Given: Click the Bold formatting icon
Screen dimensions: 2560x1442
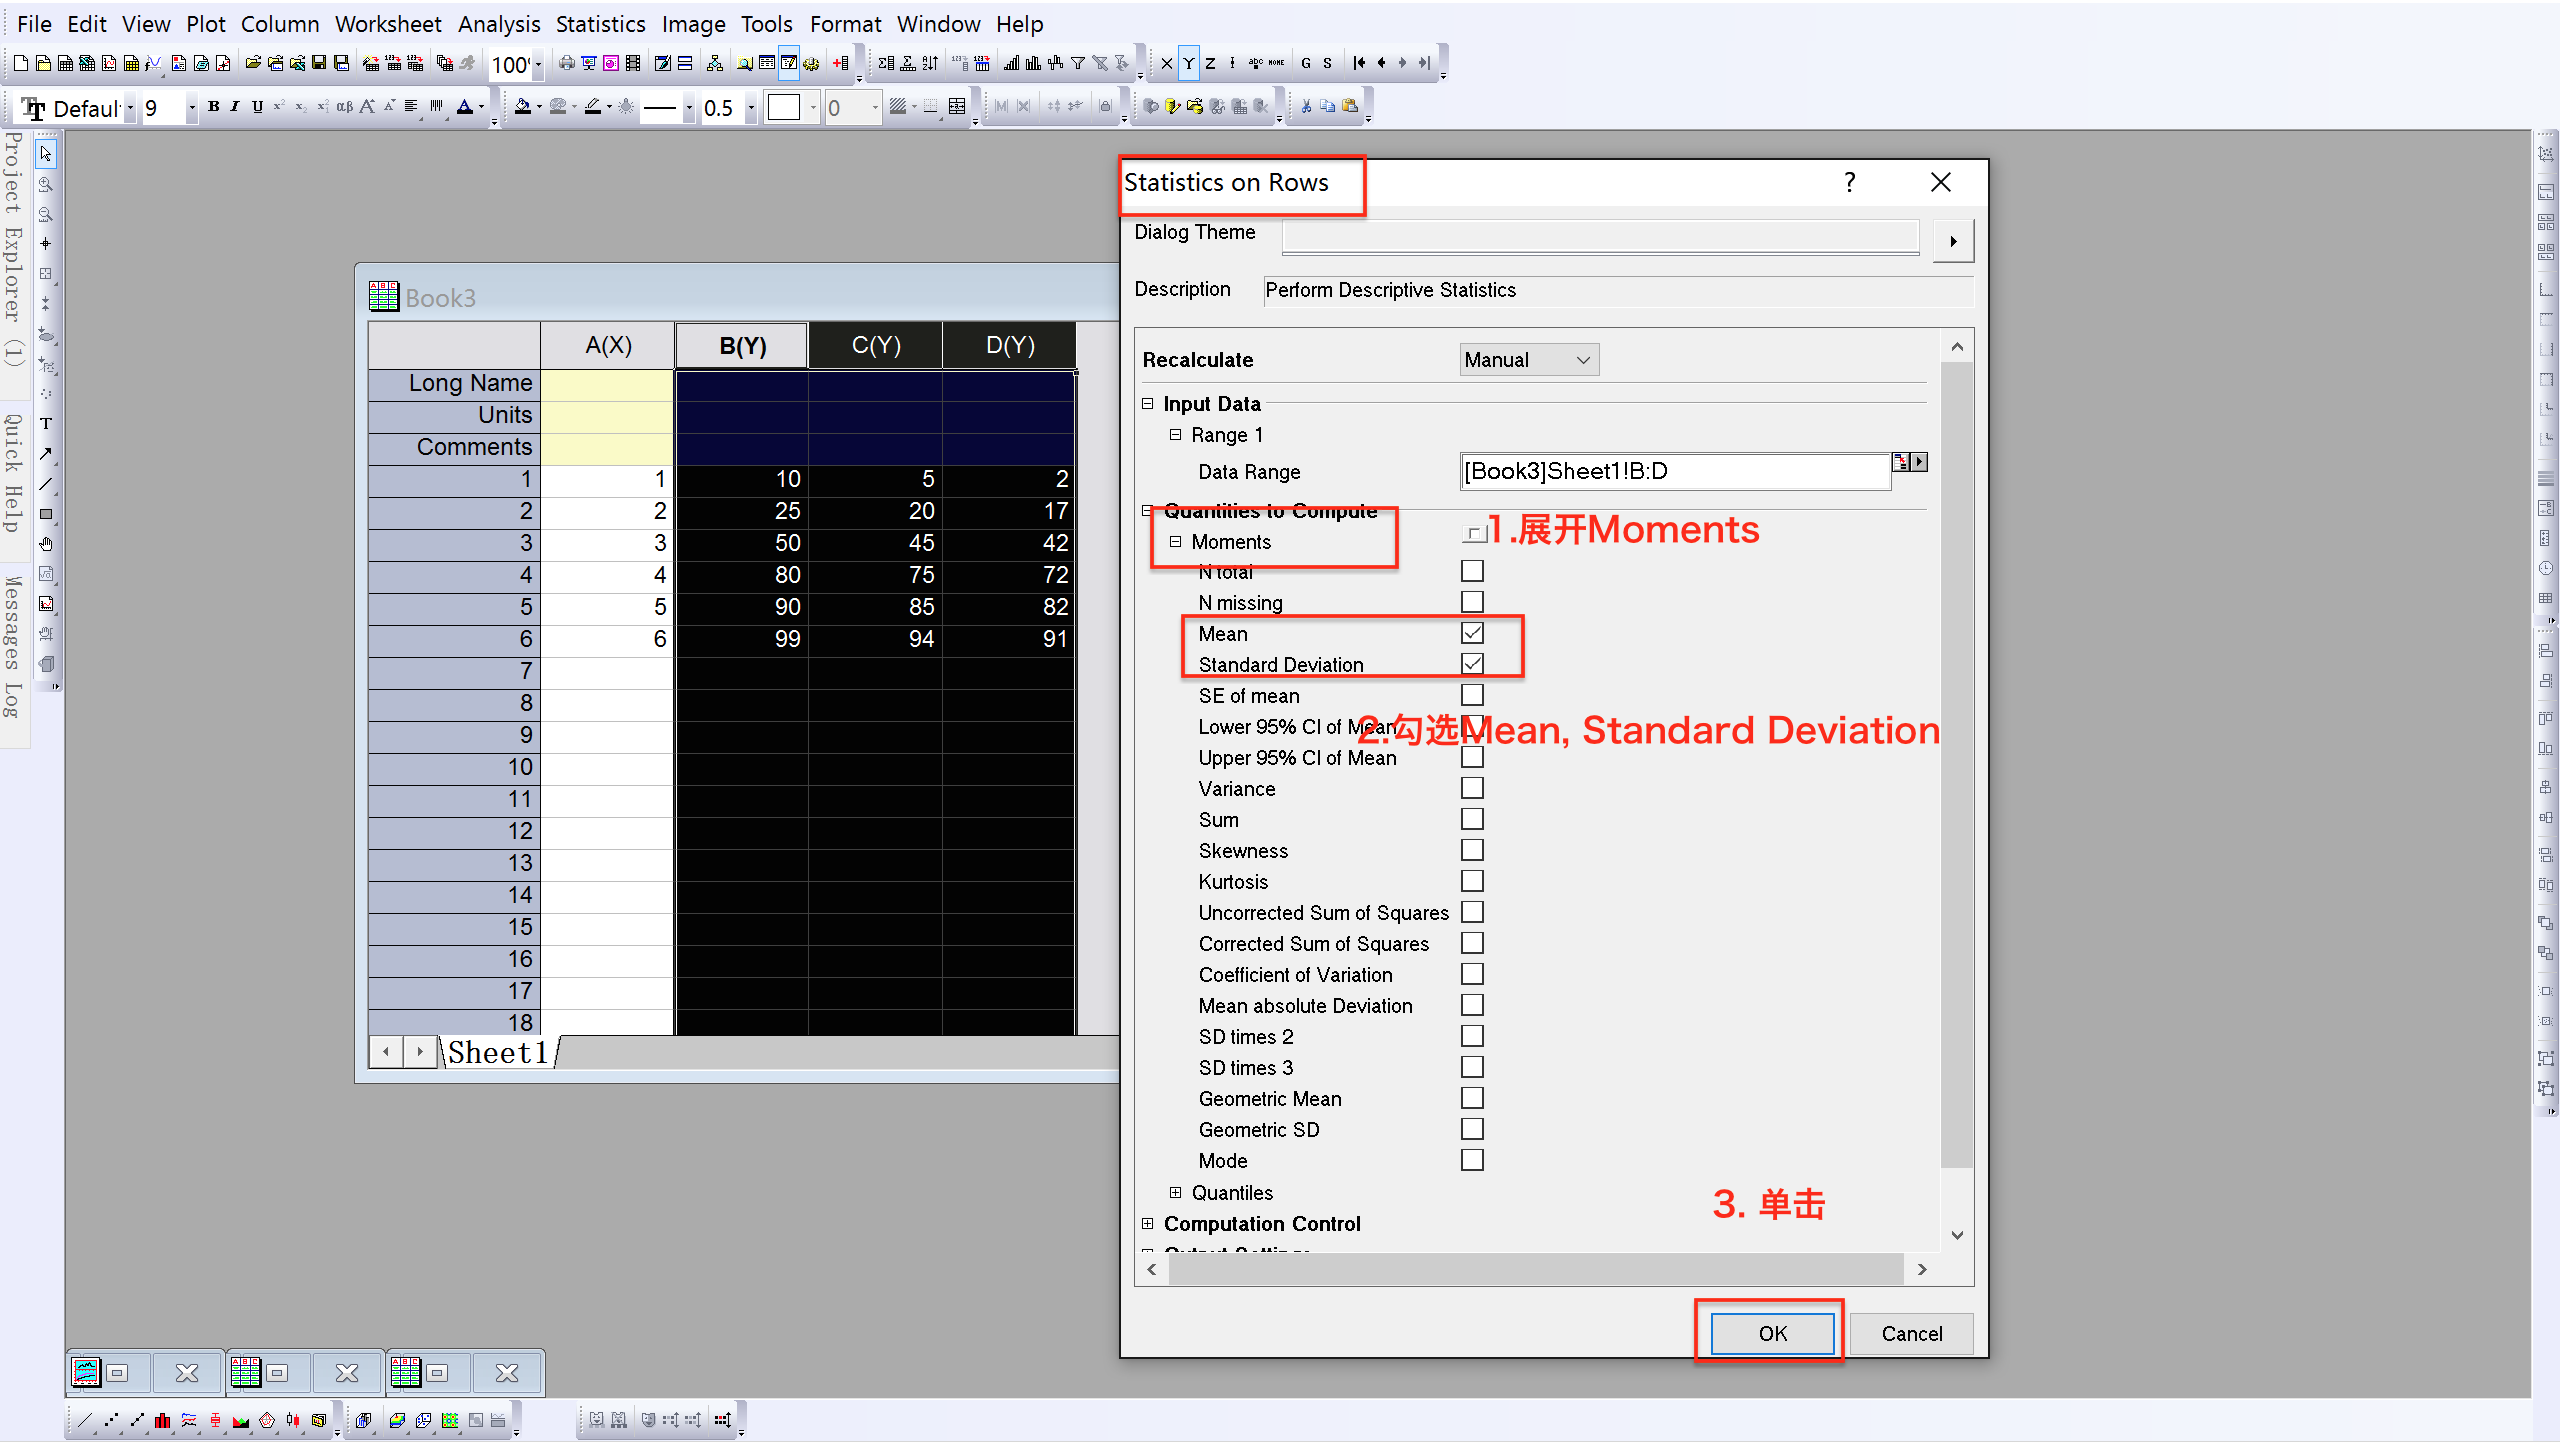Looking at the screenshot, I should 213,107.
